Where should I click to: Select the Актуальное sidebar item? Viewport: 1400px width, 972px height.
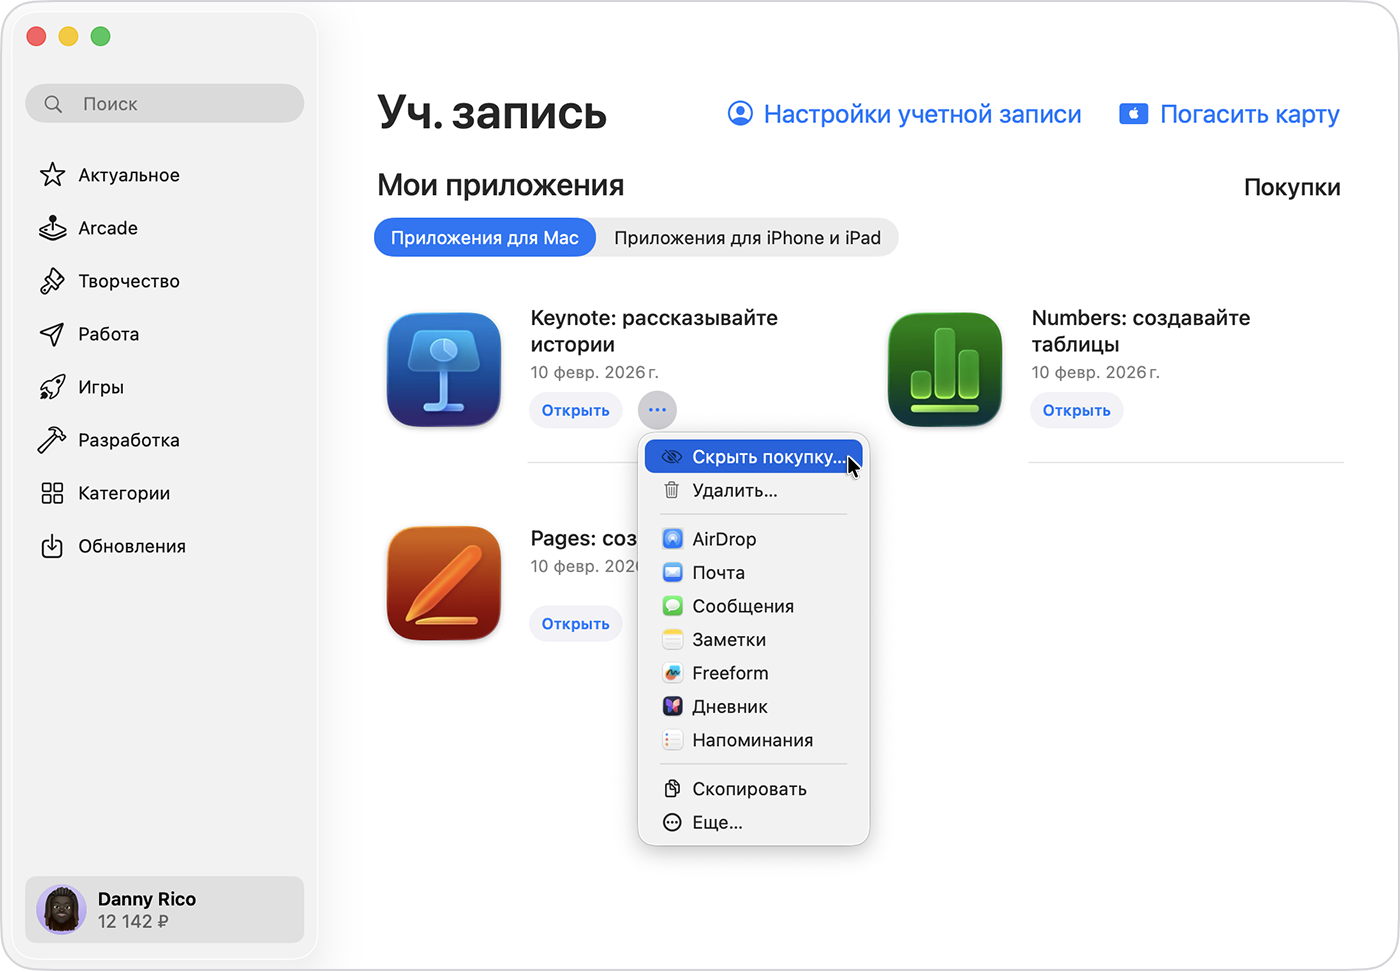128,175
